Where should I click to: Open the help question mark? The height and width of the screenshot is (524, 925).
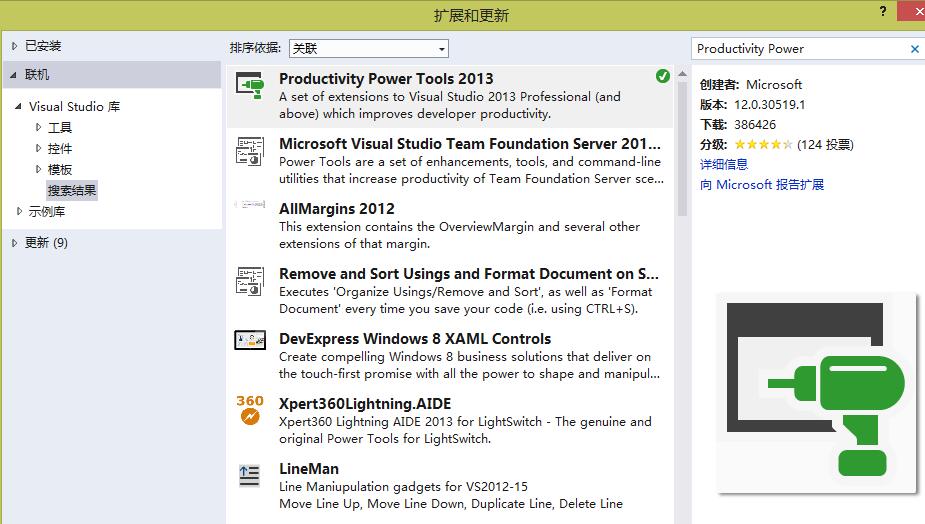(883, 11)
